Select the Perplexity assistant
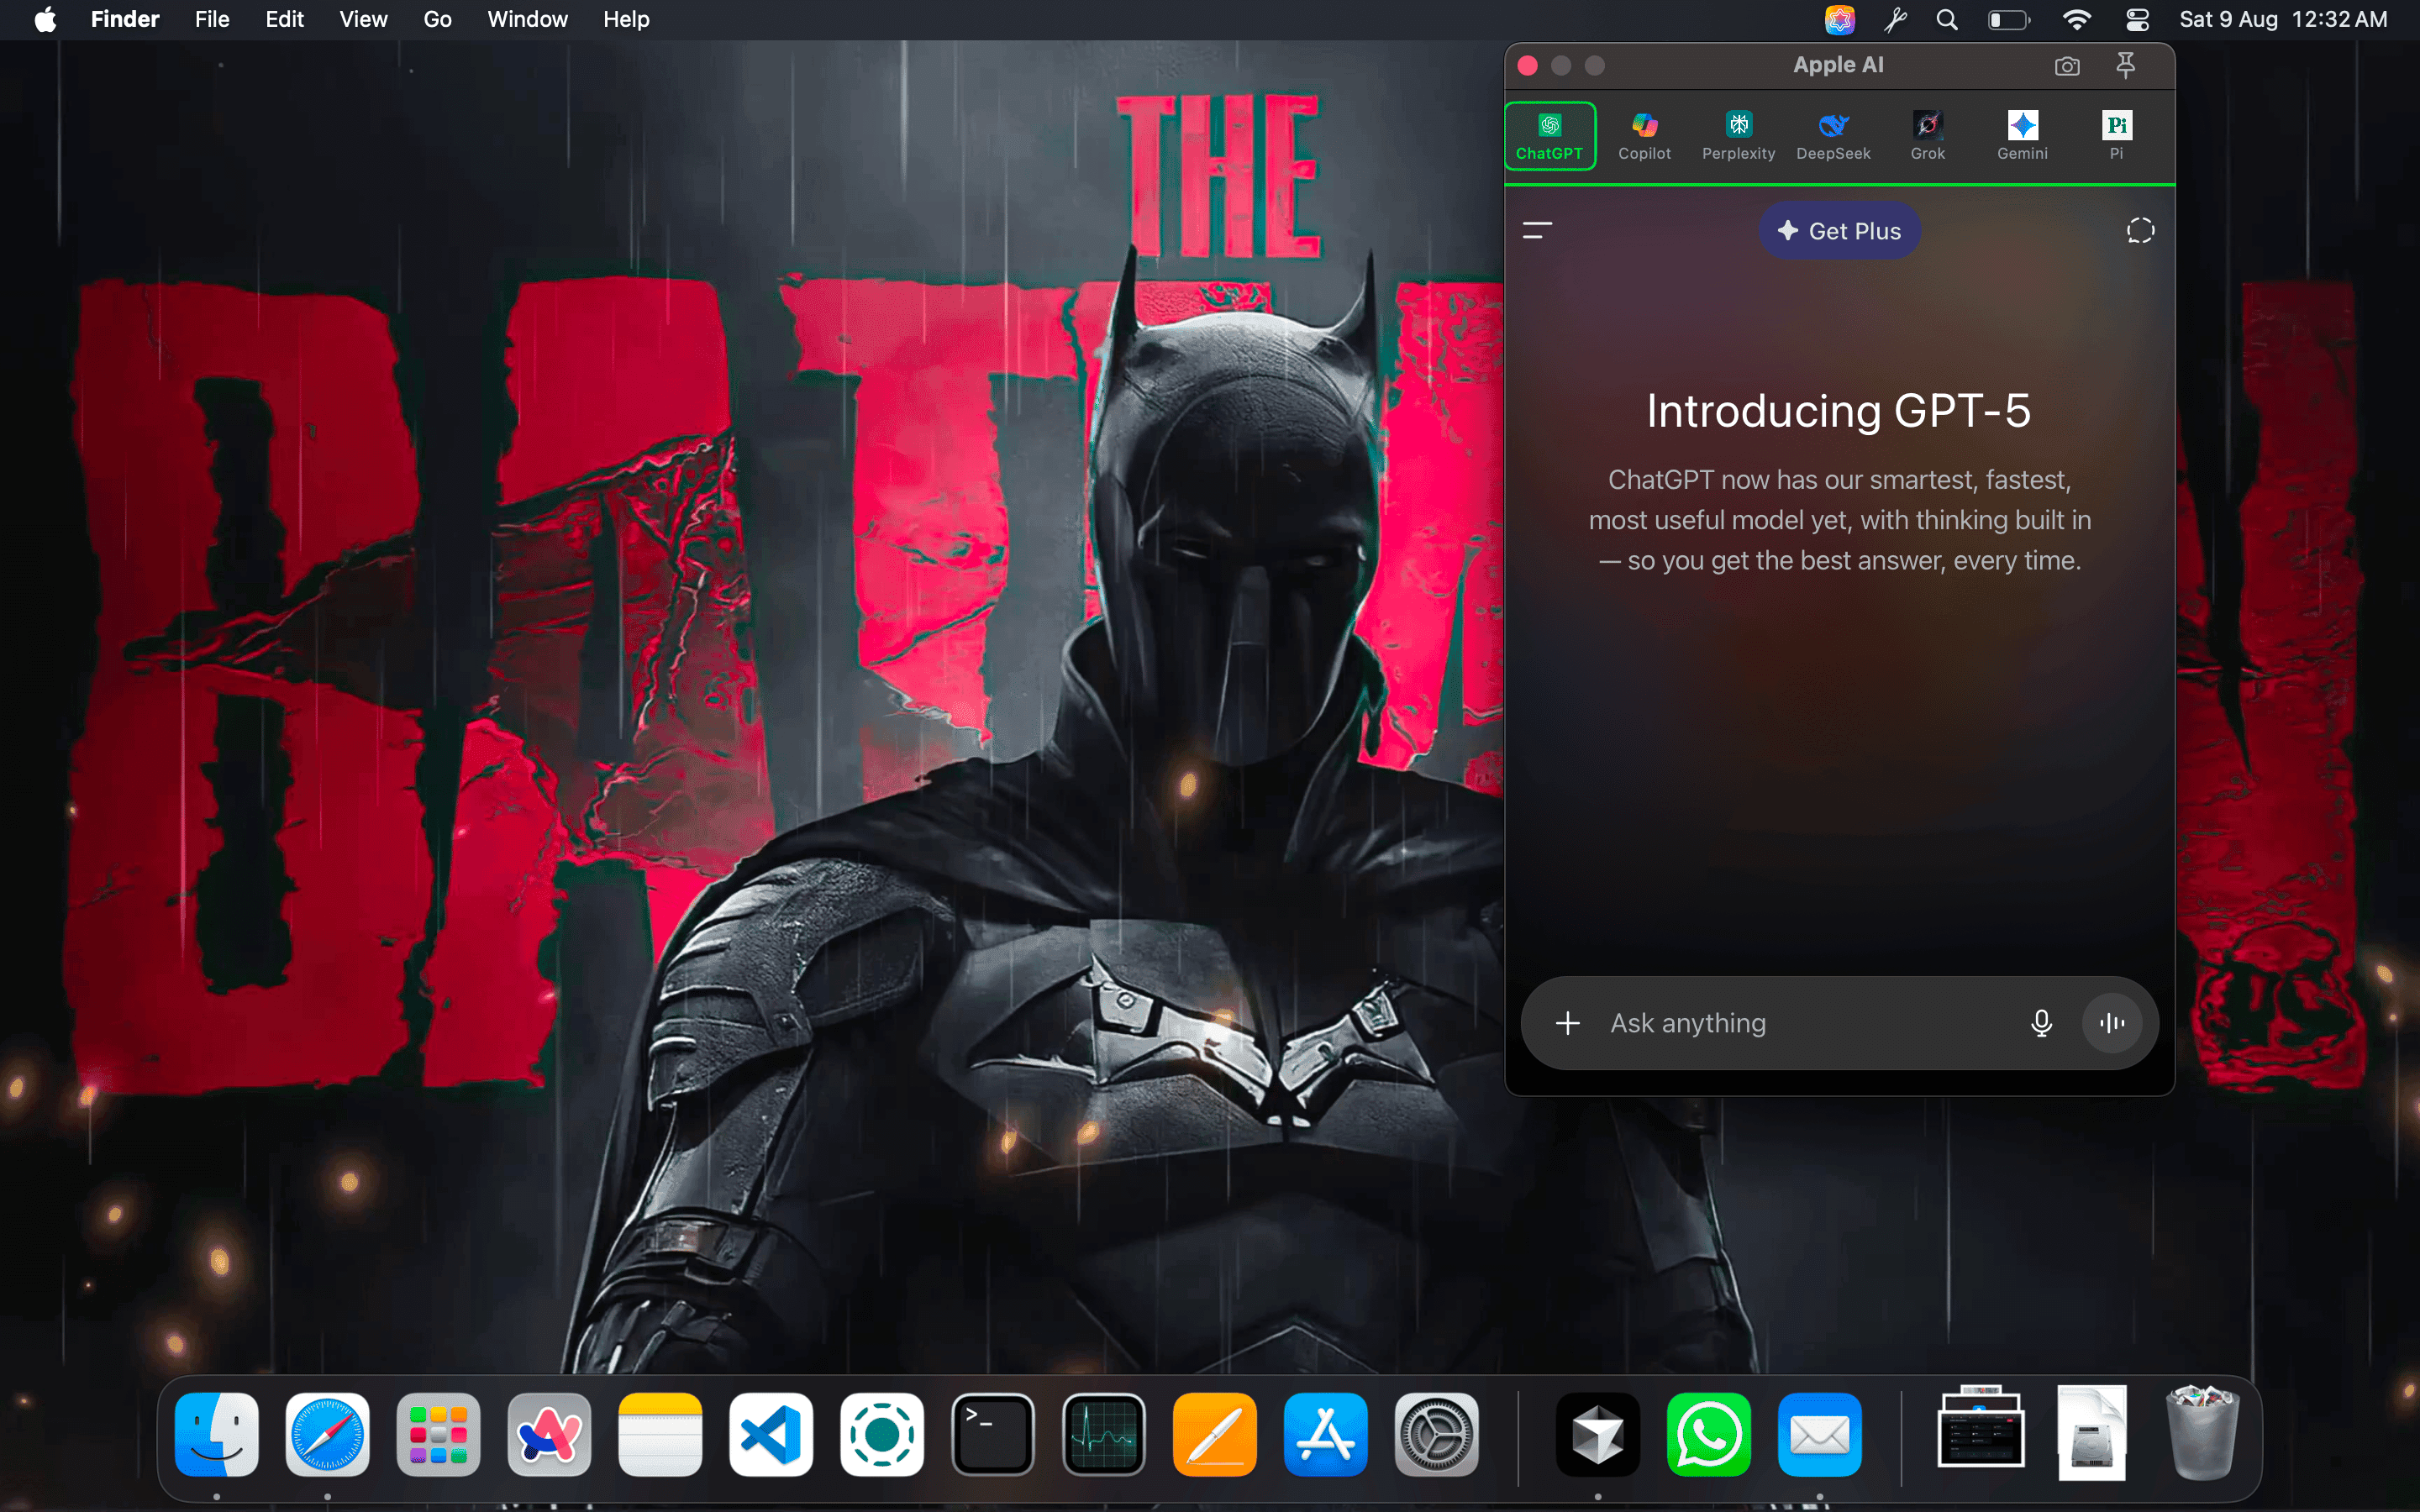The height and width of the screenshot is (1512, 2420). [1738, 135]
